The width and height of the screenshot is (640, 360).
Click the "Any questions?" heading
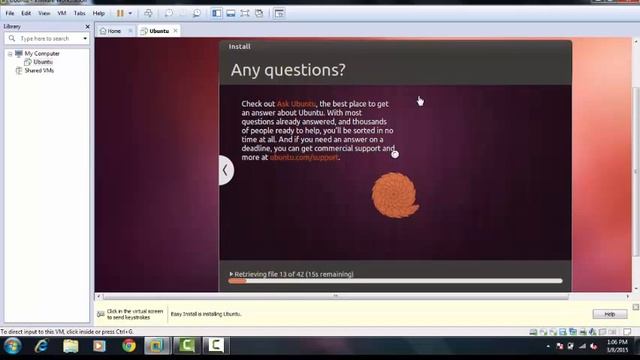(x=288, y=70)
